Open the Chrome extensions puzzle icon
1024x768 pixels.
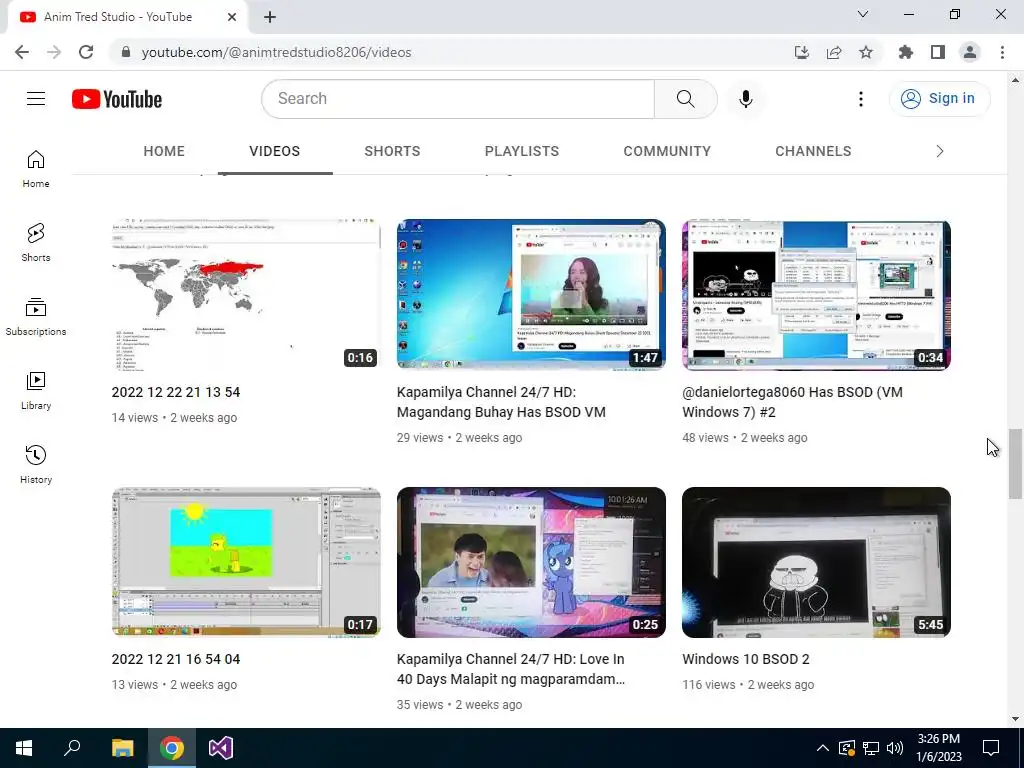pos(906,52)
